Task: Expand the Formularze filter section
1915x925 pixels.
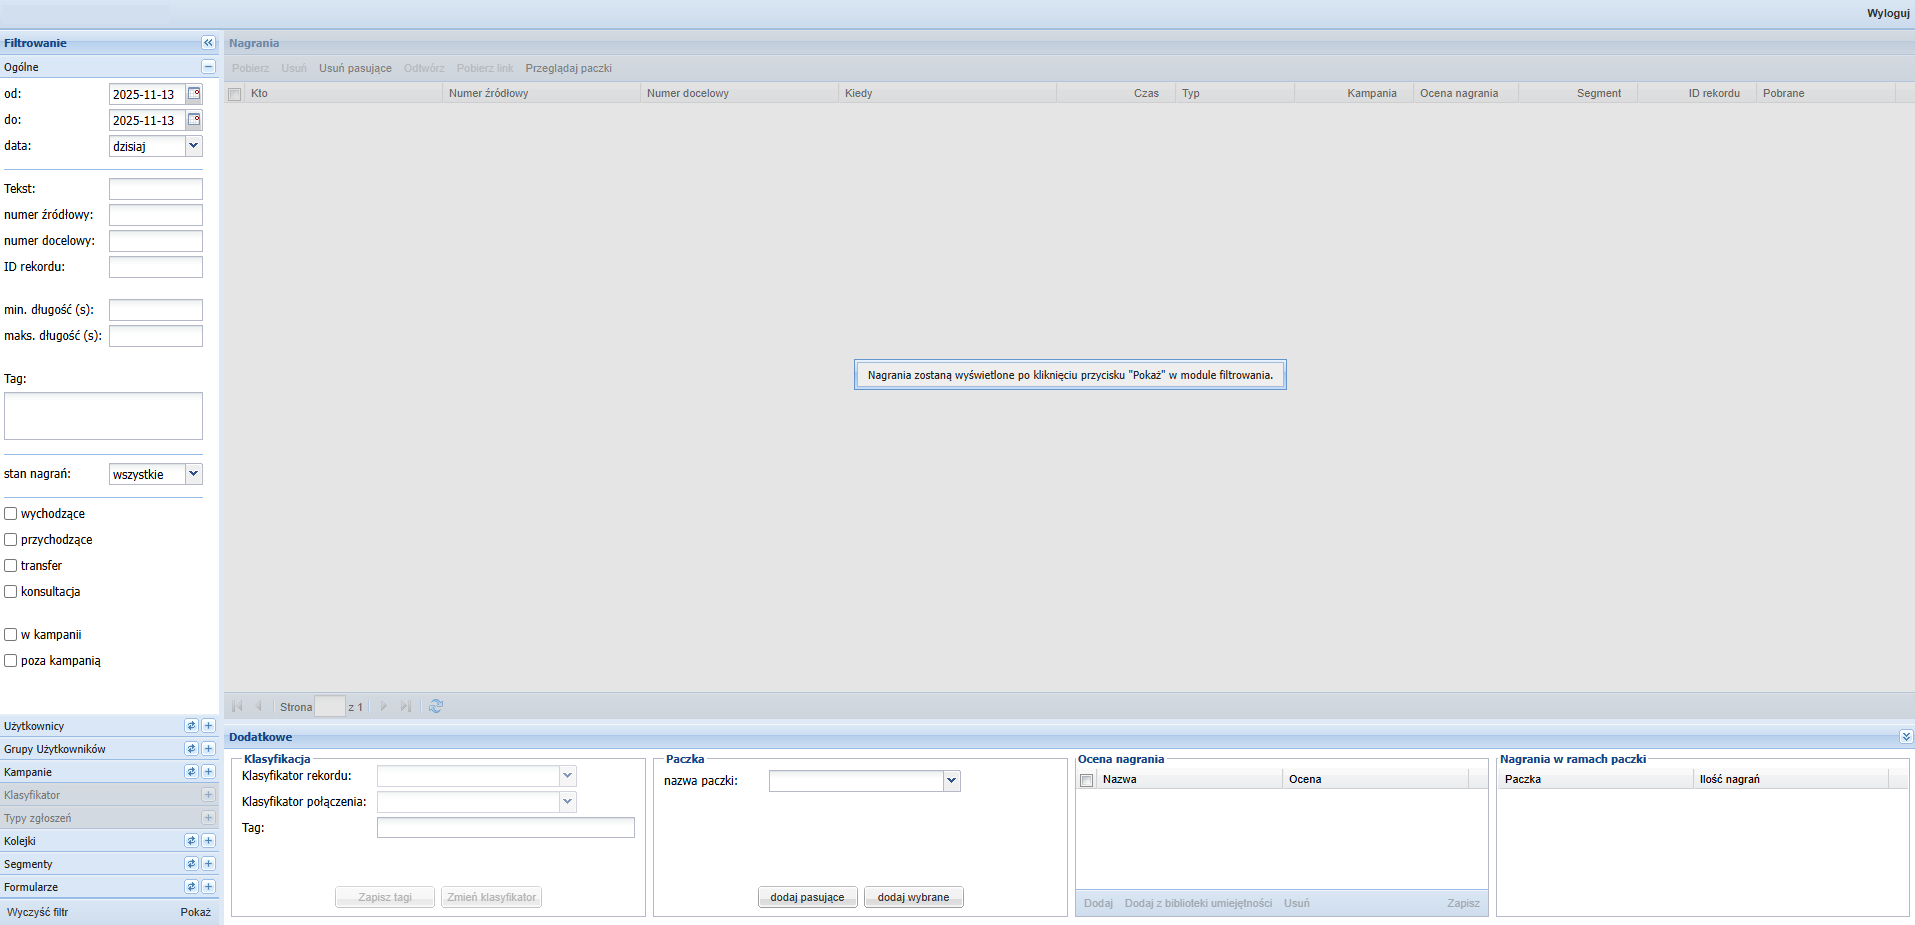Action: (208, 887)
